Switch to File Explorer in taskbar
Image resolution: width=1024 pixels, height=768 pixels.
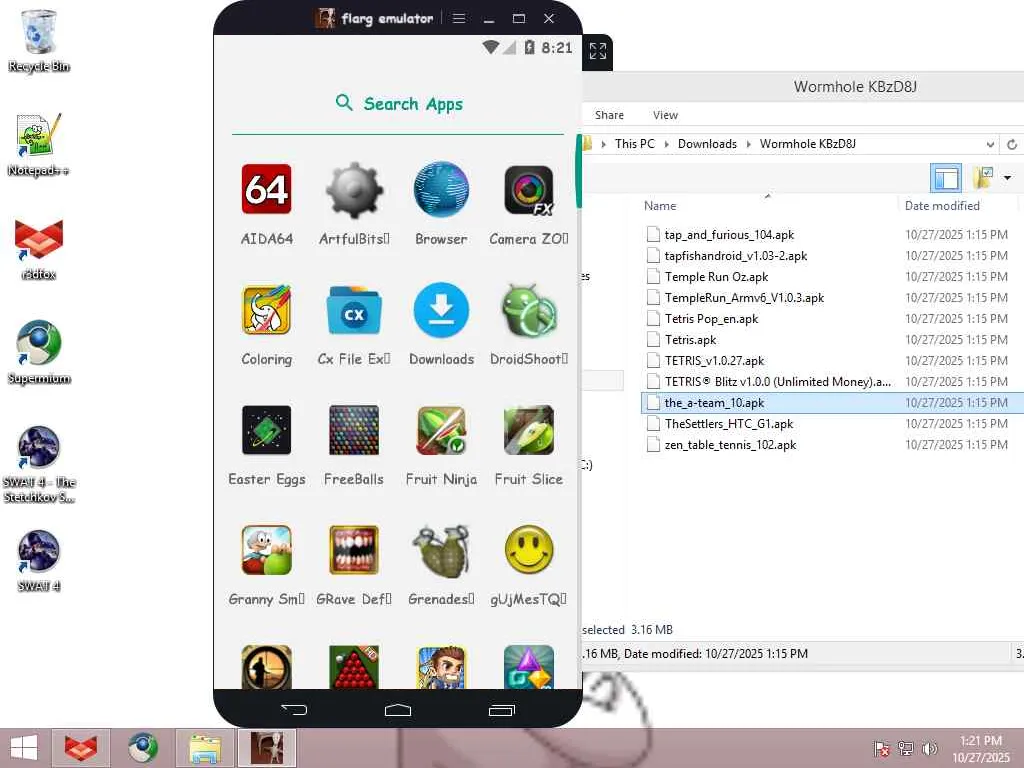pyautogui.click(x=204, y=748)
